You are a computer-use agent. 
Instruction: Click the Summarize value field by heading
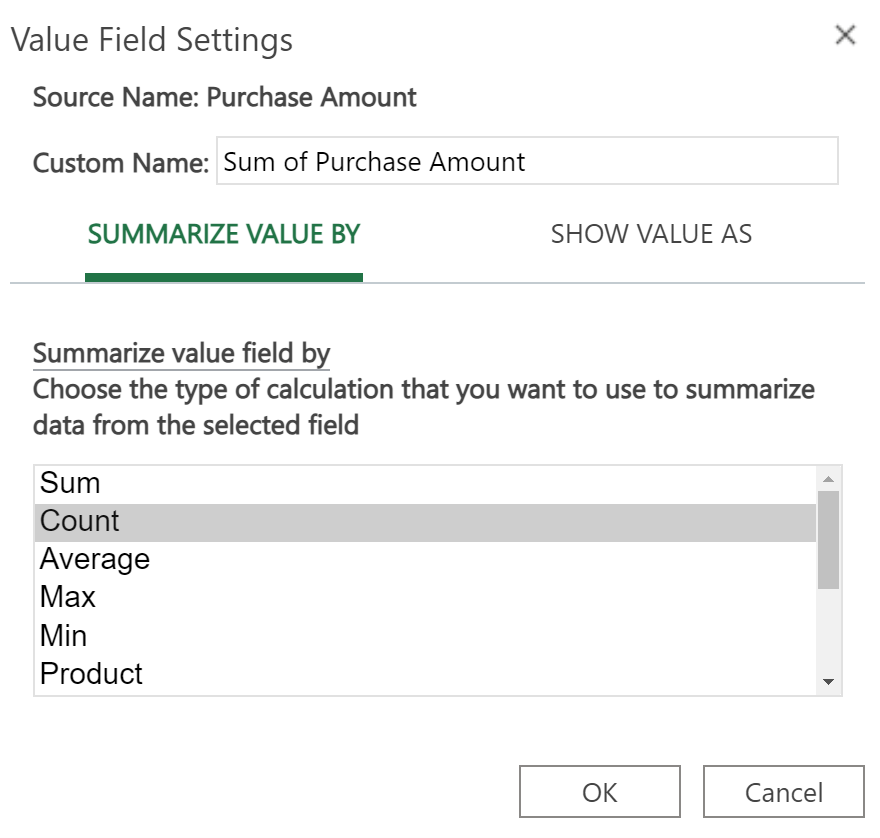point(181,354)
